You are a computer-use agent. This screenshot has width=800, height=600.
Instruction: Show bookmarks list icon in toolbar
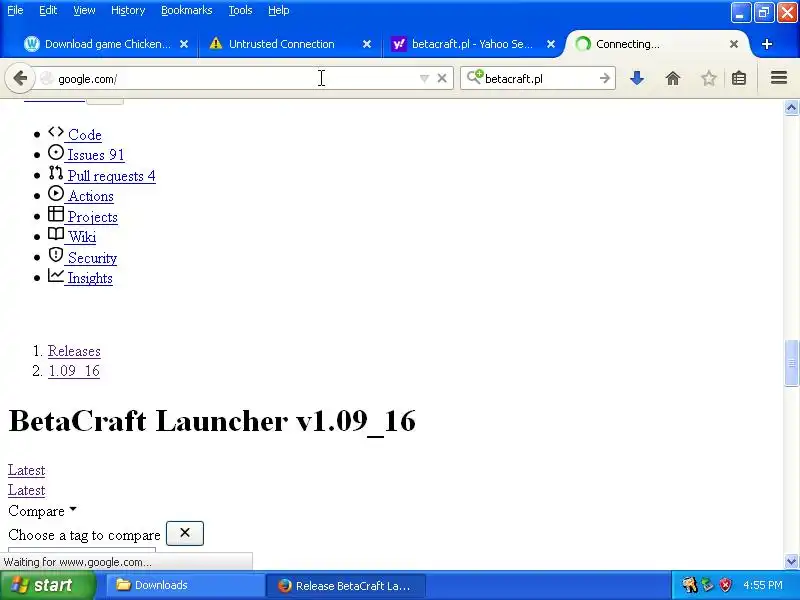pyautogui.click(x=739, y=79)
